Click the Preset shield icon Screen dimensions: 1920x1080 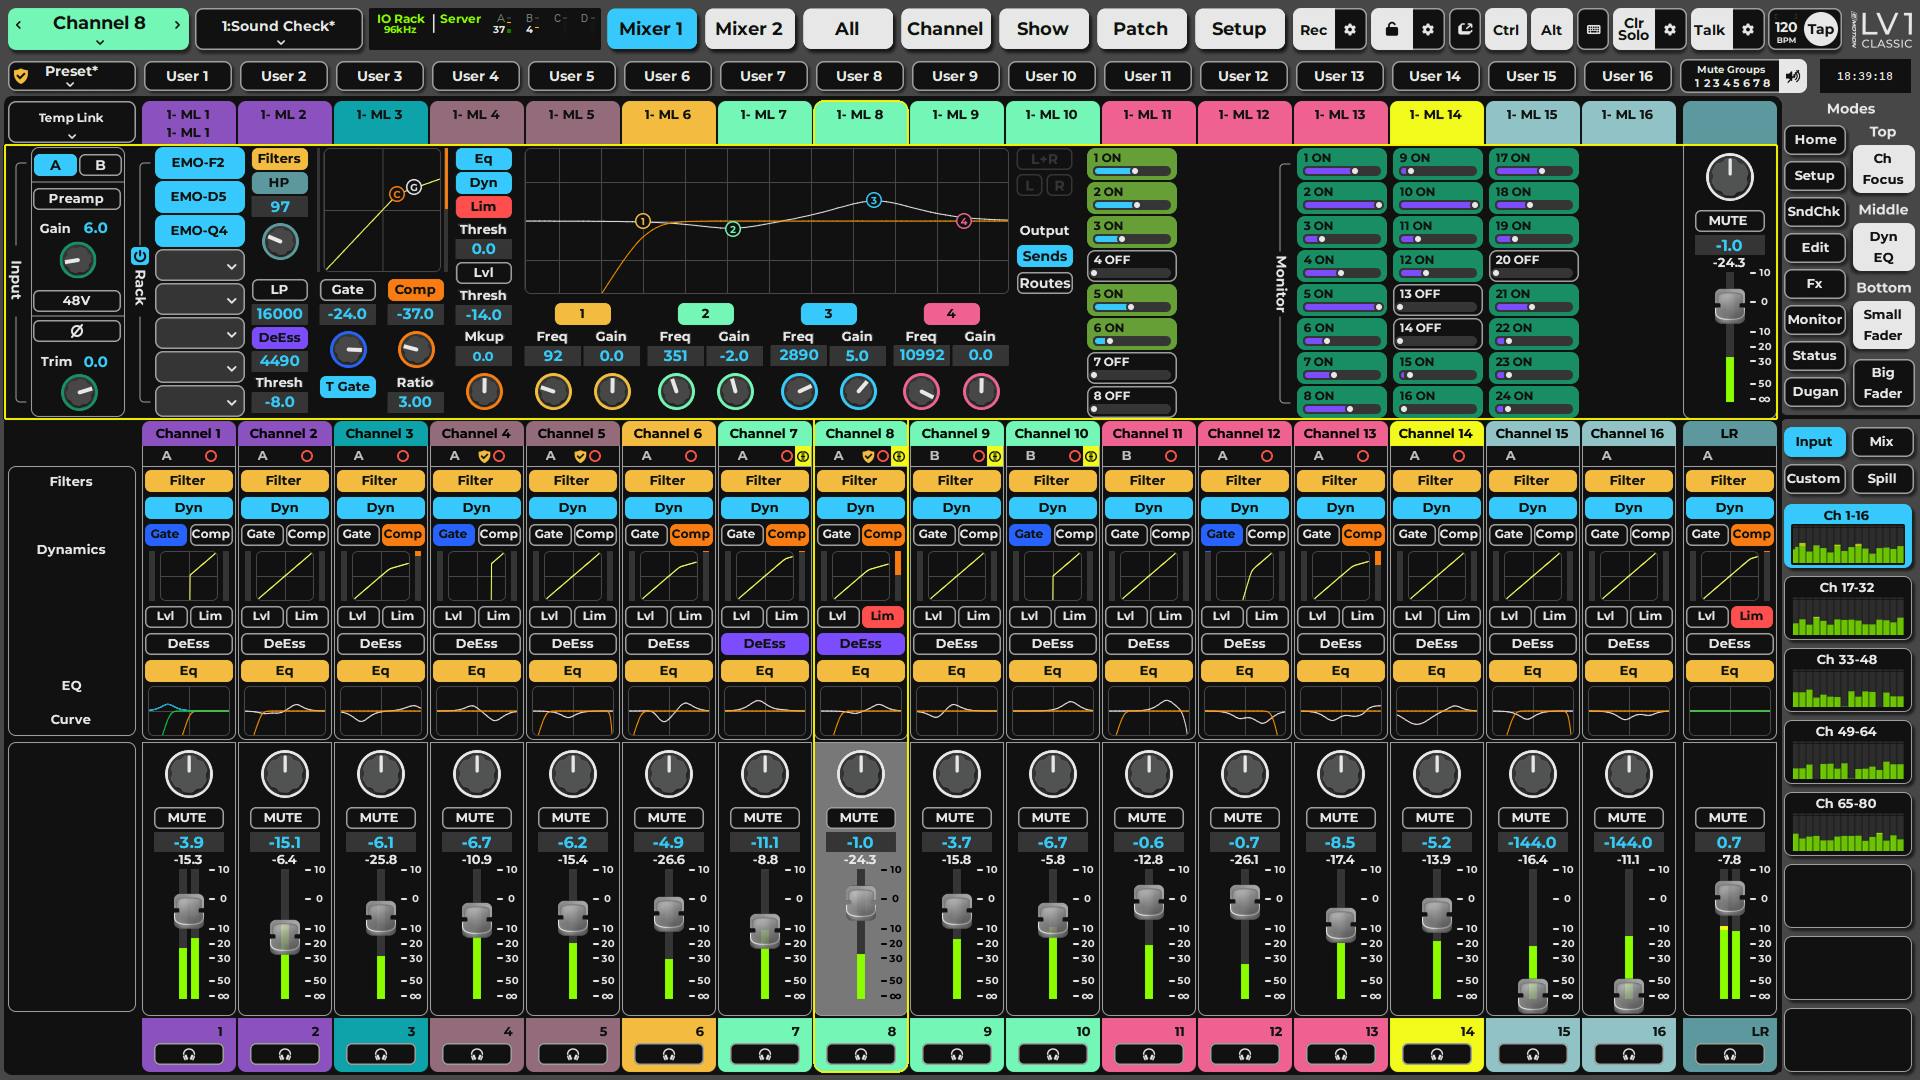click(21, 76)
